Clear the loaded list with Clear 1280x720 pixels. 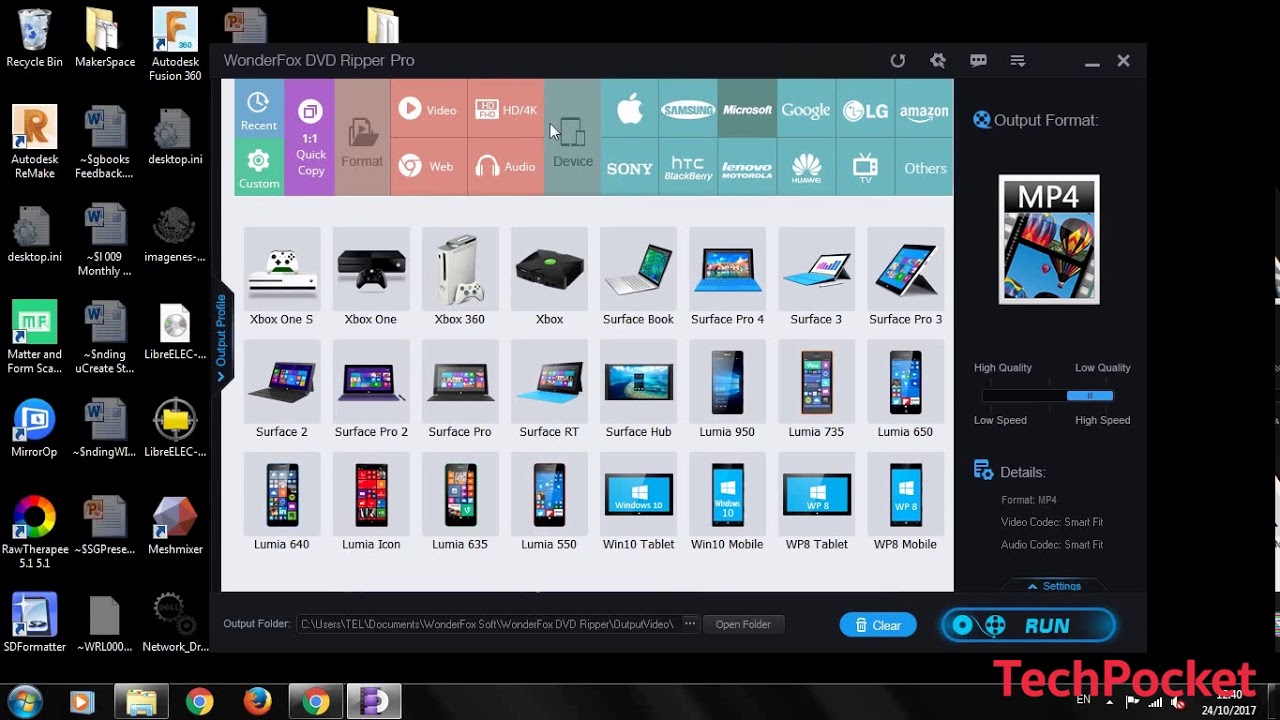click(x=878, y=625)
